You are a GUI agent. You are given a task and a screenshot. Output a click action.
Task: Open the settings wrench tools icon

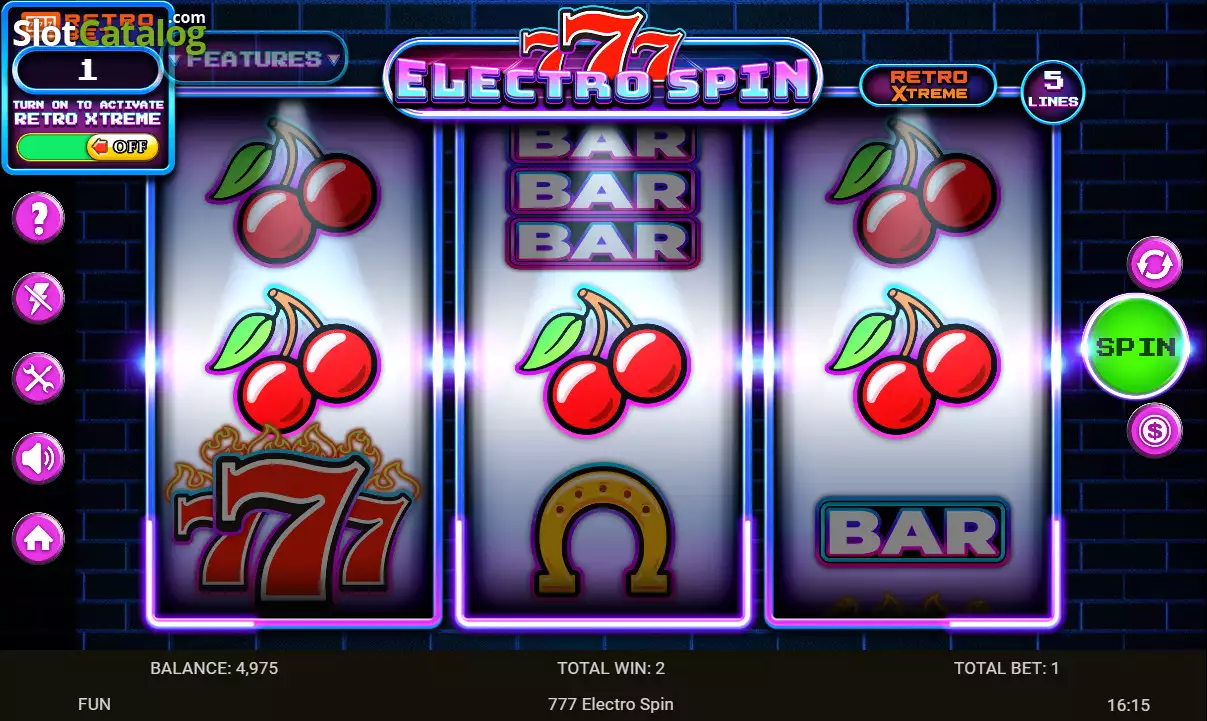click(x=38, y=378)
